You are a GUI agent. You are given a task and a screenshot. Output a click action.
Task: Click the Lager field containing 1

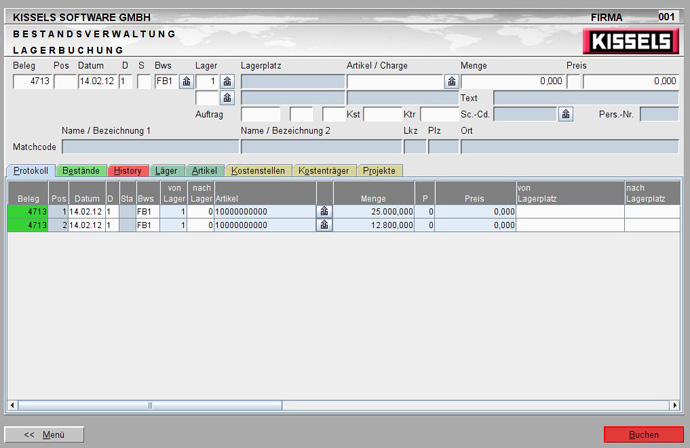(207, 81)
